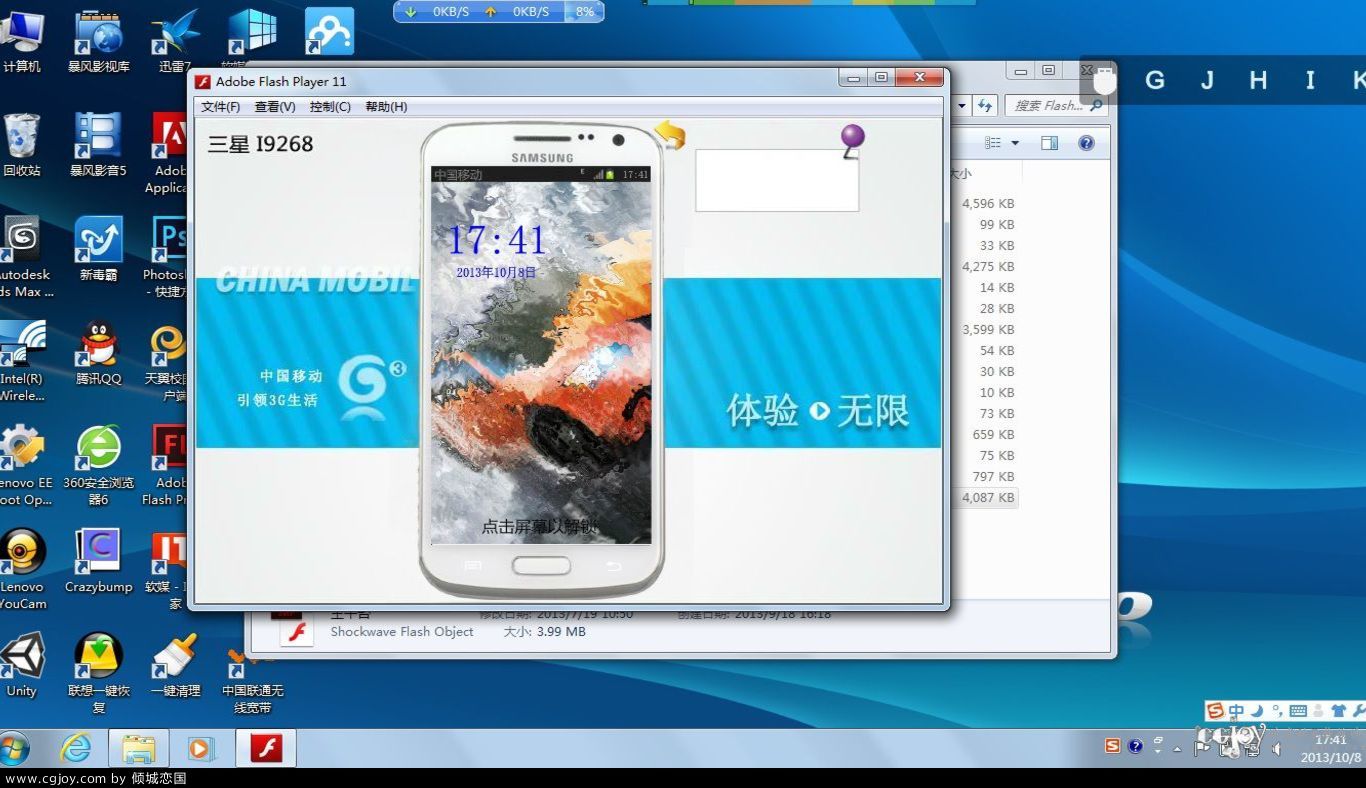Viewport: 1366px width, 788px height.
Task: Open the 控制(C) menu in Flash Player
Action: pos(330,107)
